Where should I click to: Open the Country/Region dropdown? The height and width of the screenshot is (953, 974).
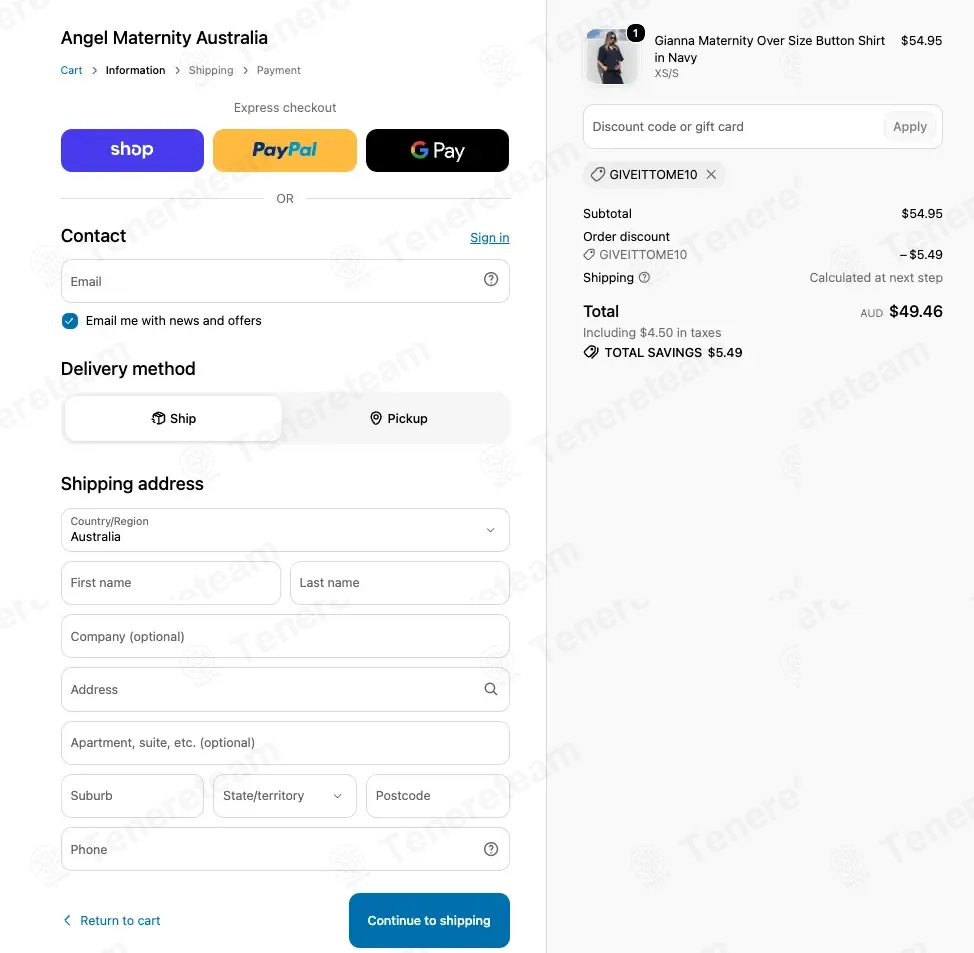[285, 530]
